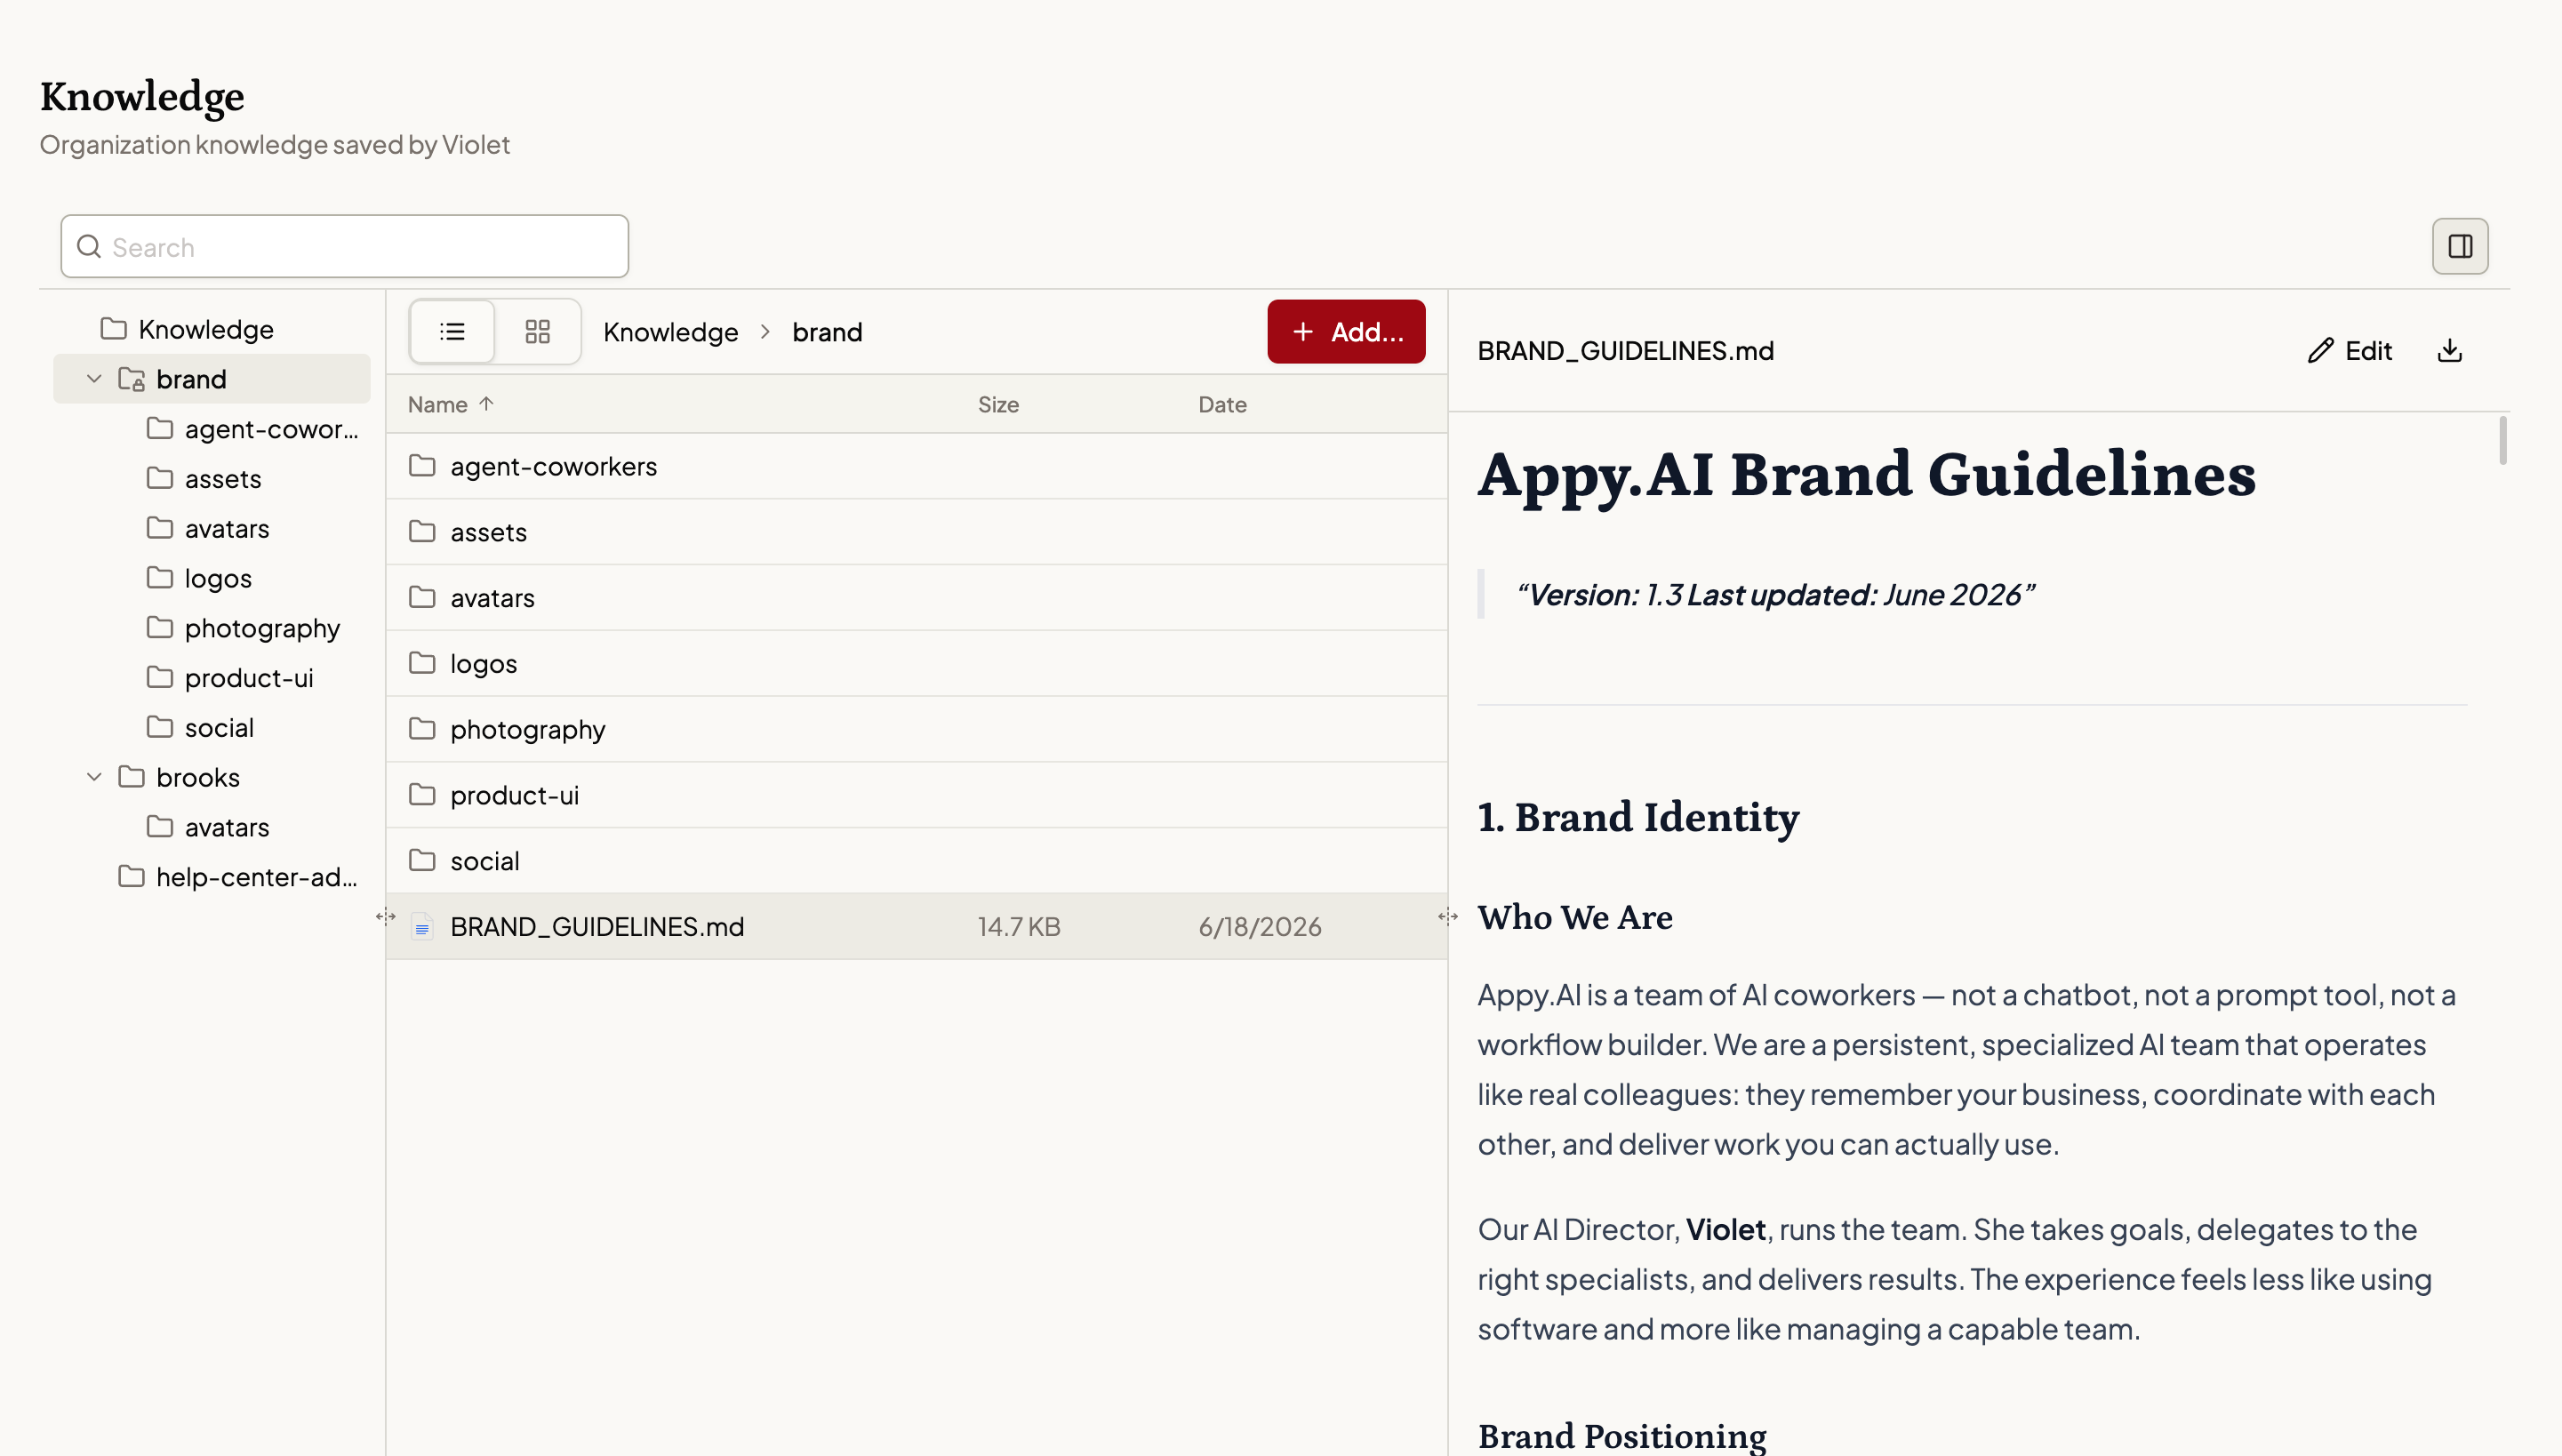This screenshot has width=2562, height=1456.
Task: Switch to list view
Action: 452,332
